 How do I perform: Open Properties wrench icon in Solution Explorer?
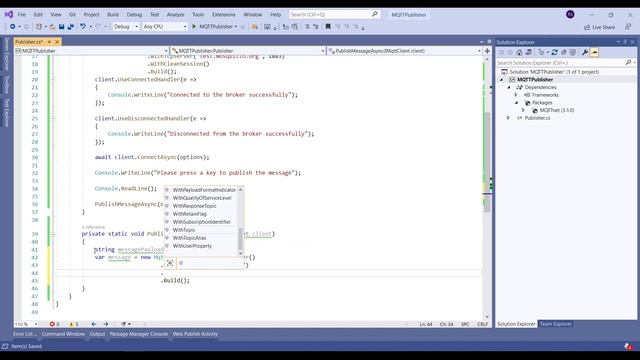click(x=585, y=52)
